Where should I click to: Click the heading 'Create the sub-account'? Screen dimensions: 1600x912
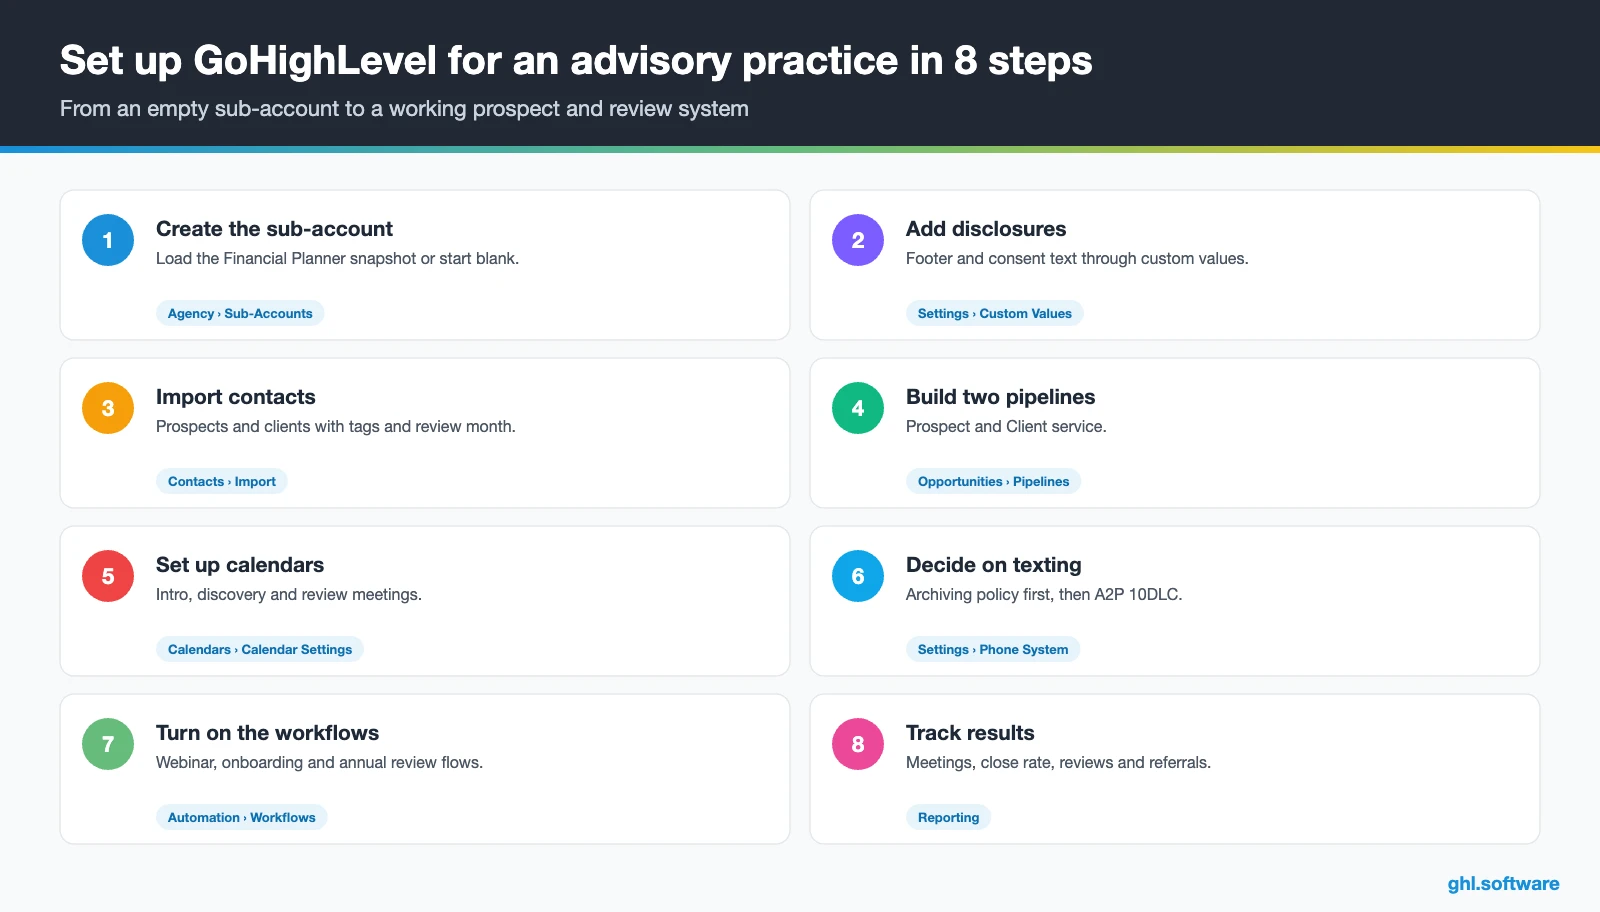pyautogui.click(x=274, y=229)
